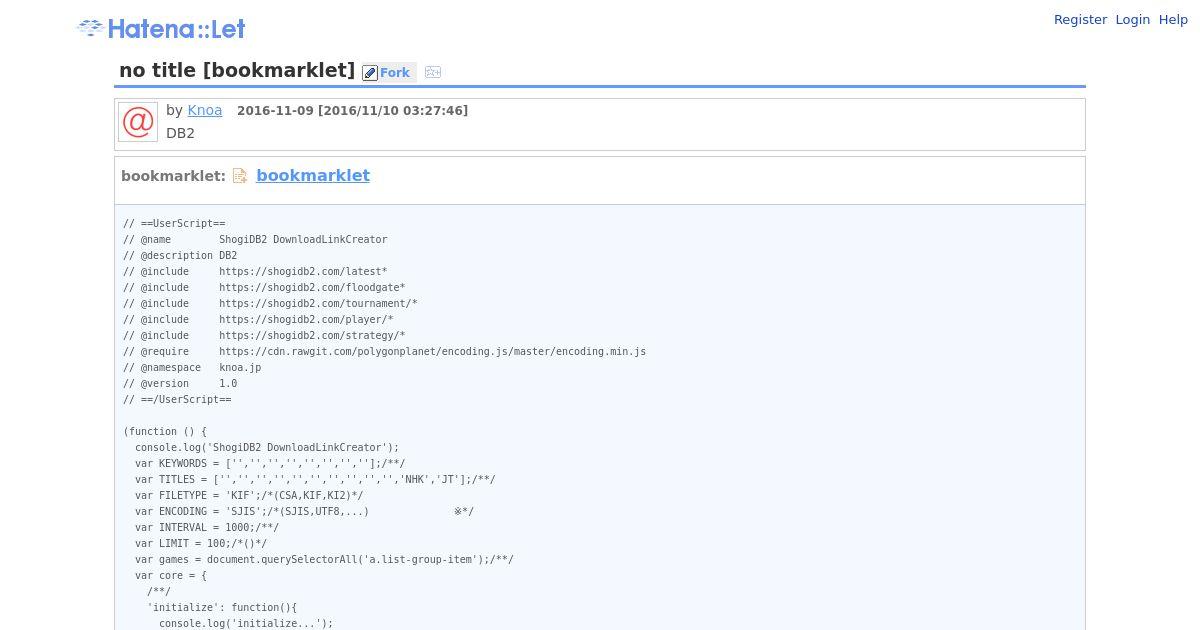The width and height of the screenshot is (1200, 630).
Task: Click the '// ==UserScript==' opening line
Action: [x=174, y=224]
